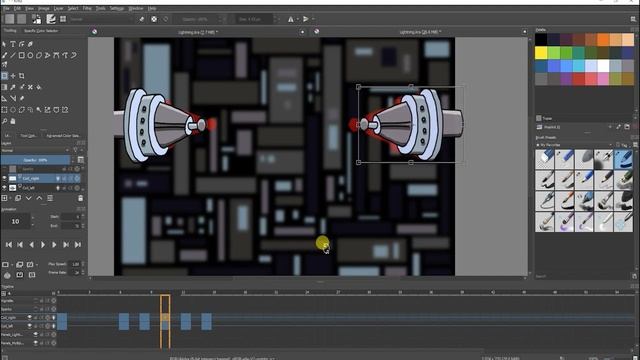Screen dimensions: 640x360
Task: Open the layer blending mode dropdown
Action: [x=36, y=150]
